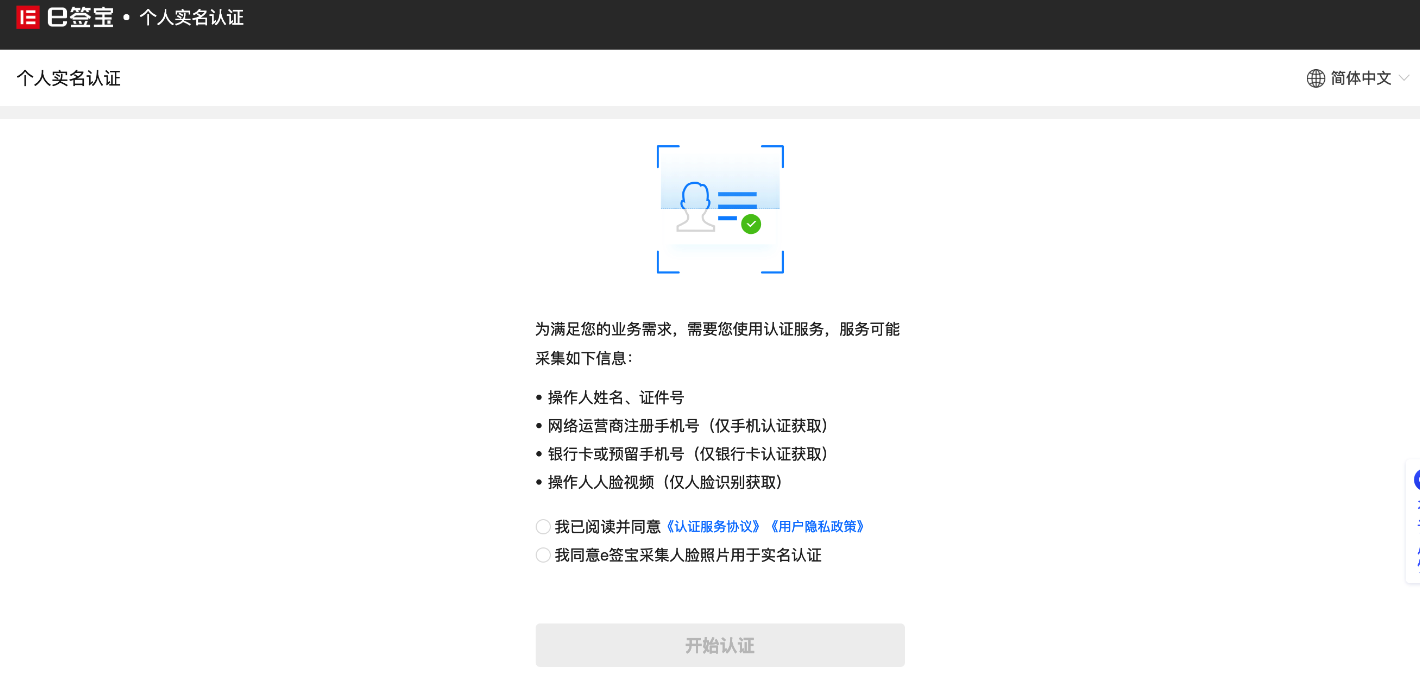Screen dimensions: 1420x686
Task: Click the 个人实名认证 page heading
Action: tap(68, 78)
